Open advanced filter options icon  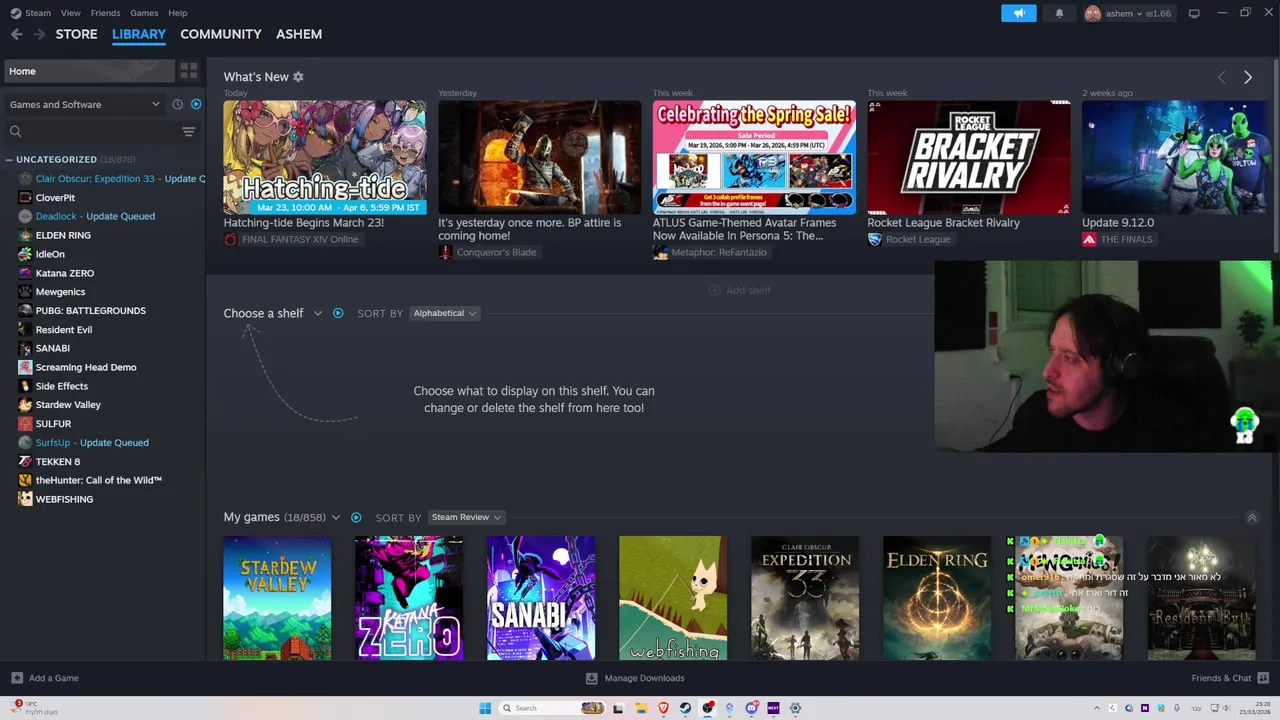click(188, 131)
